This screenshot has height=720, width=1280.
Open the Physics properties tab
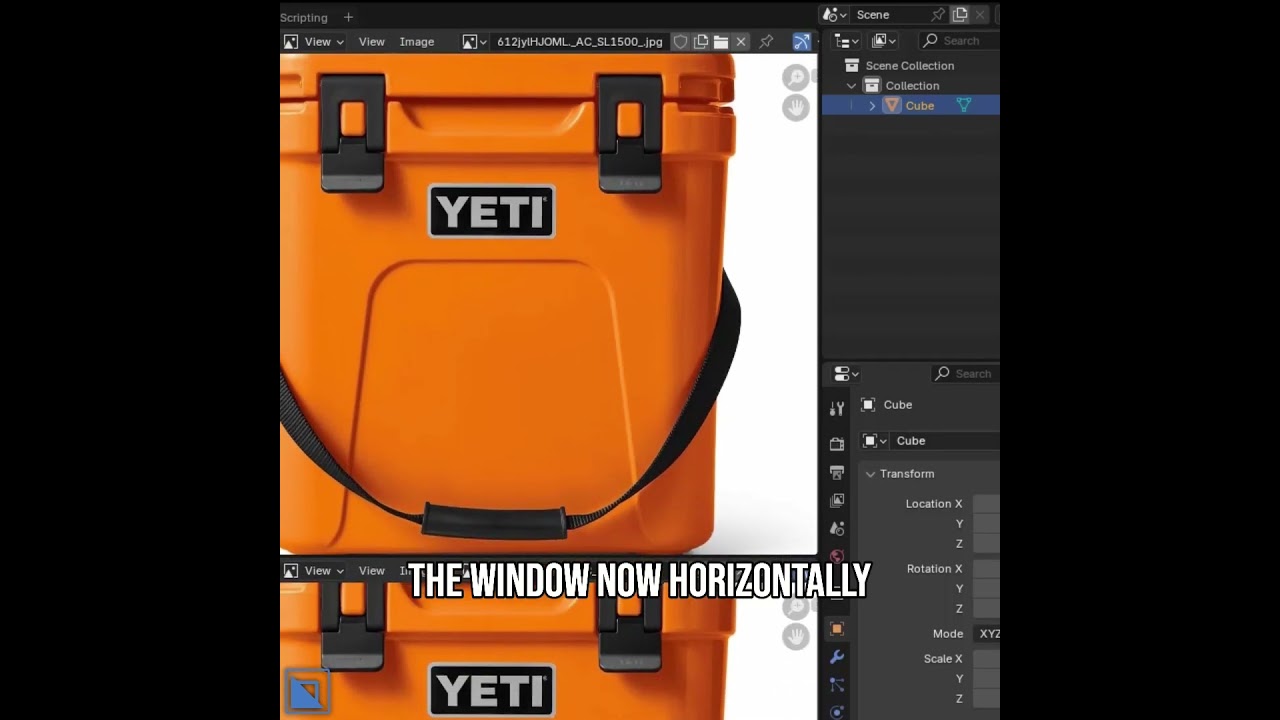837,712
